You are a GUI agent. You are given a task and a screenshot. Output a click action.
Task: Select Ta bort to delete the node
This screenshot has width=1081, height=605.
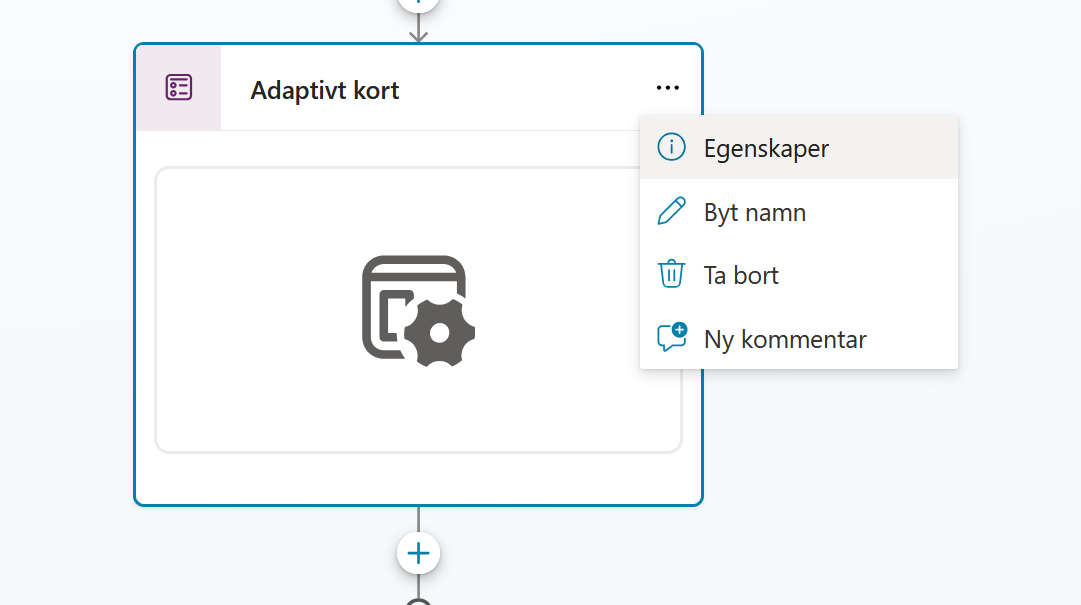click(798, 275)
